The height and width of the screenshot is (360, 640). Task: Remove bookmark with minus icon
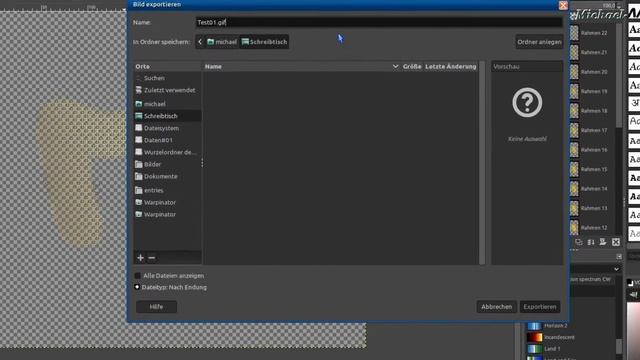pos(152,258)
